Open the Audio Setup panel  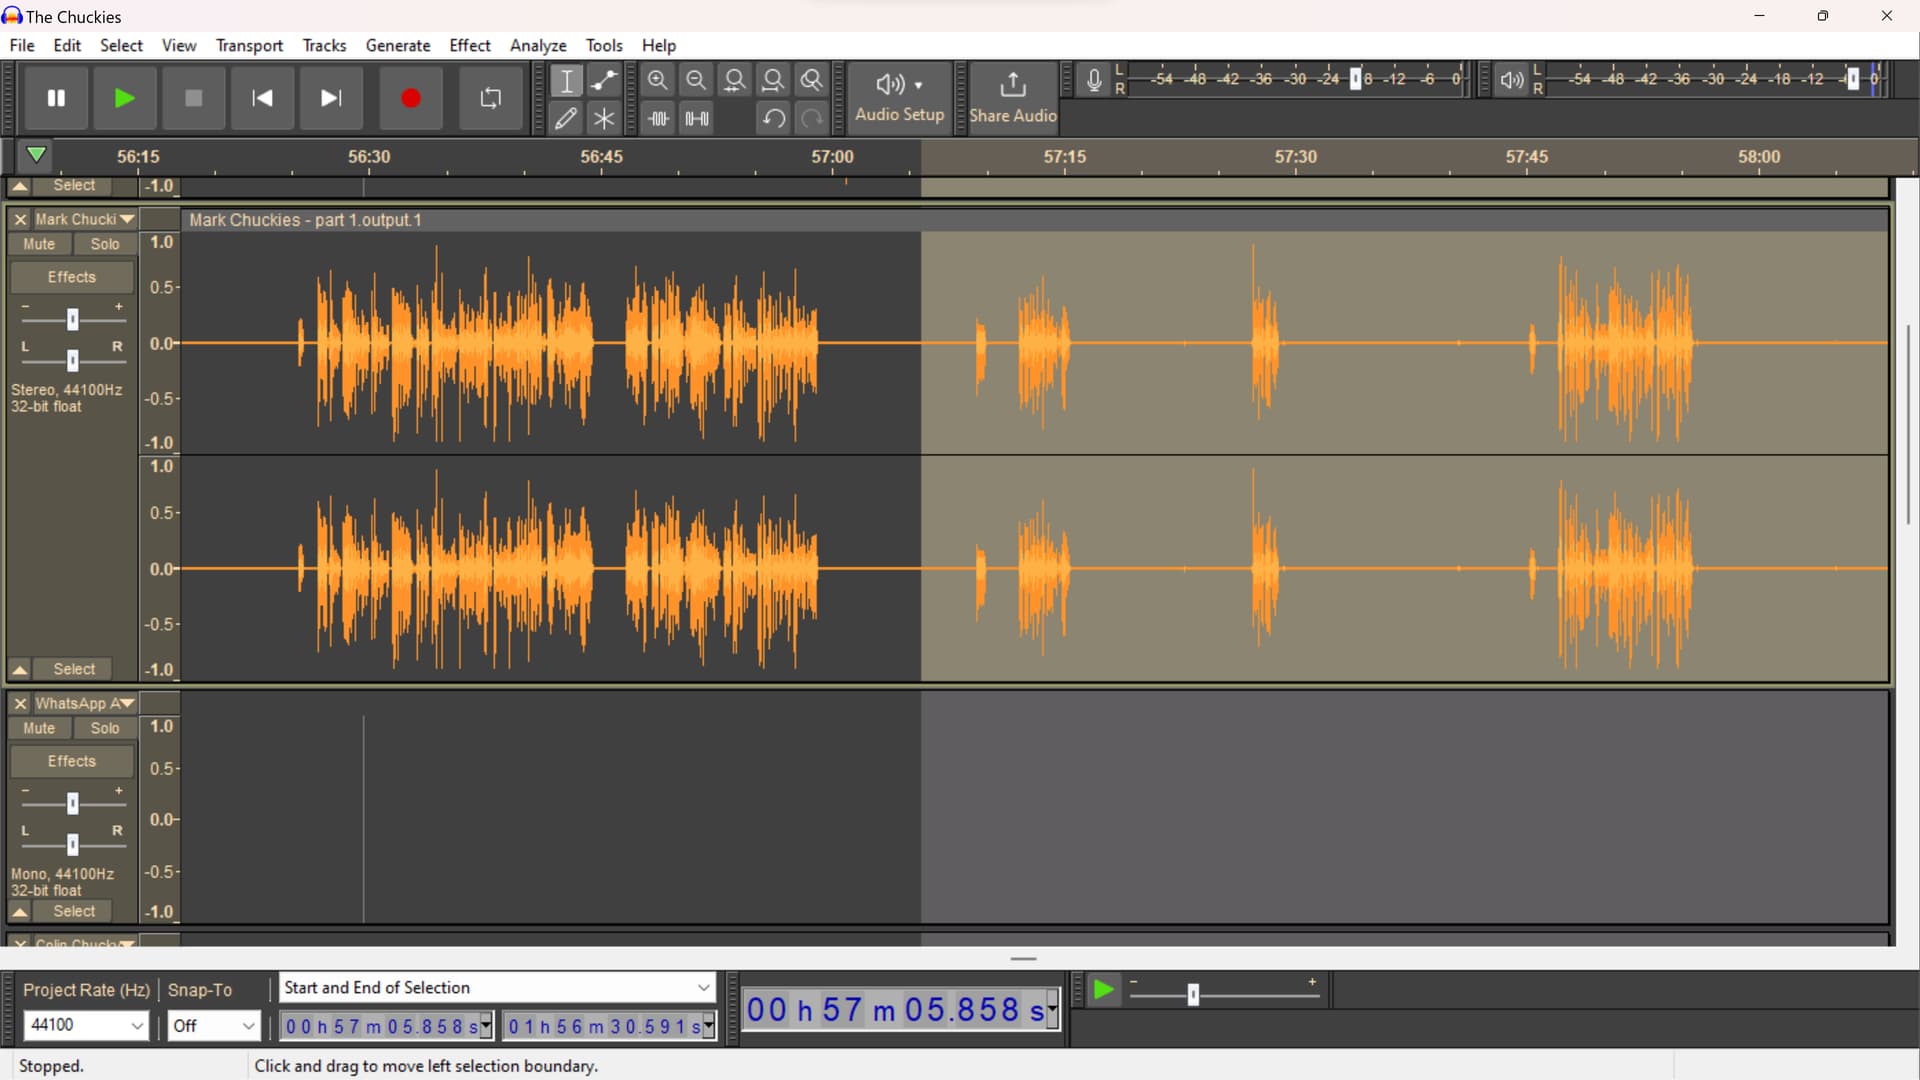[898, 98]
